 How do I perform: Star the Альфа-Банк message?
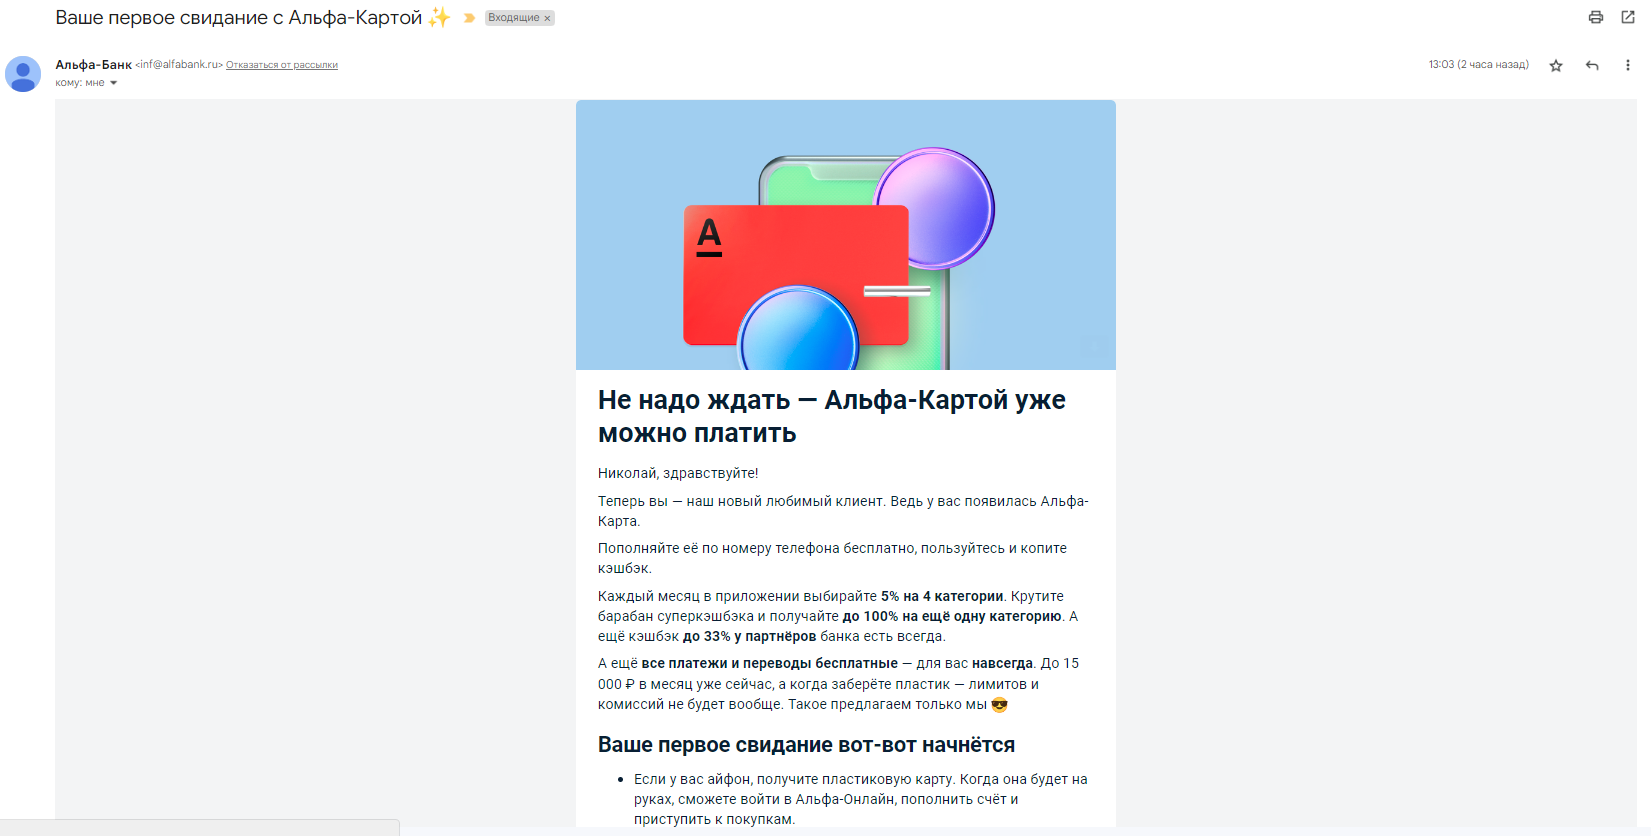1556,65
